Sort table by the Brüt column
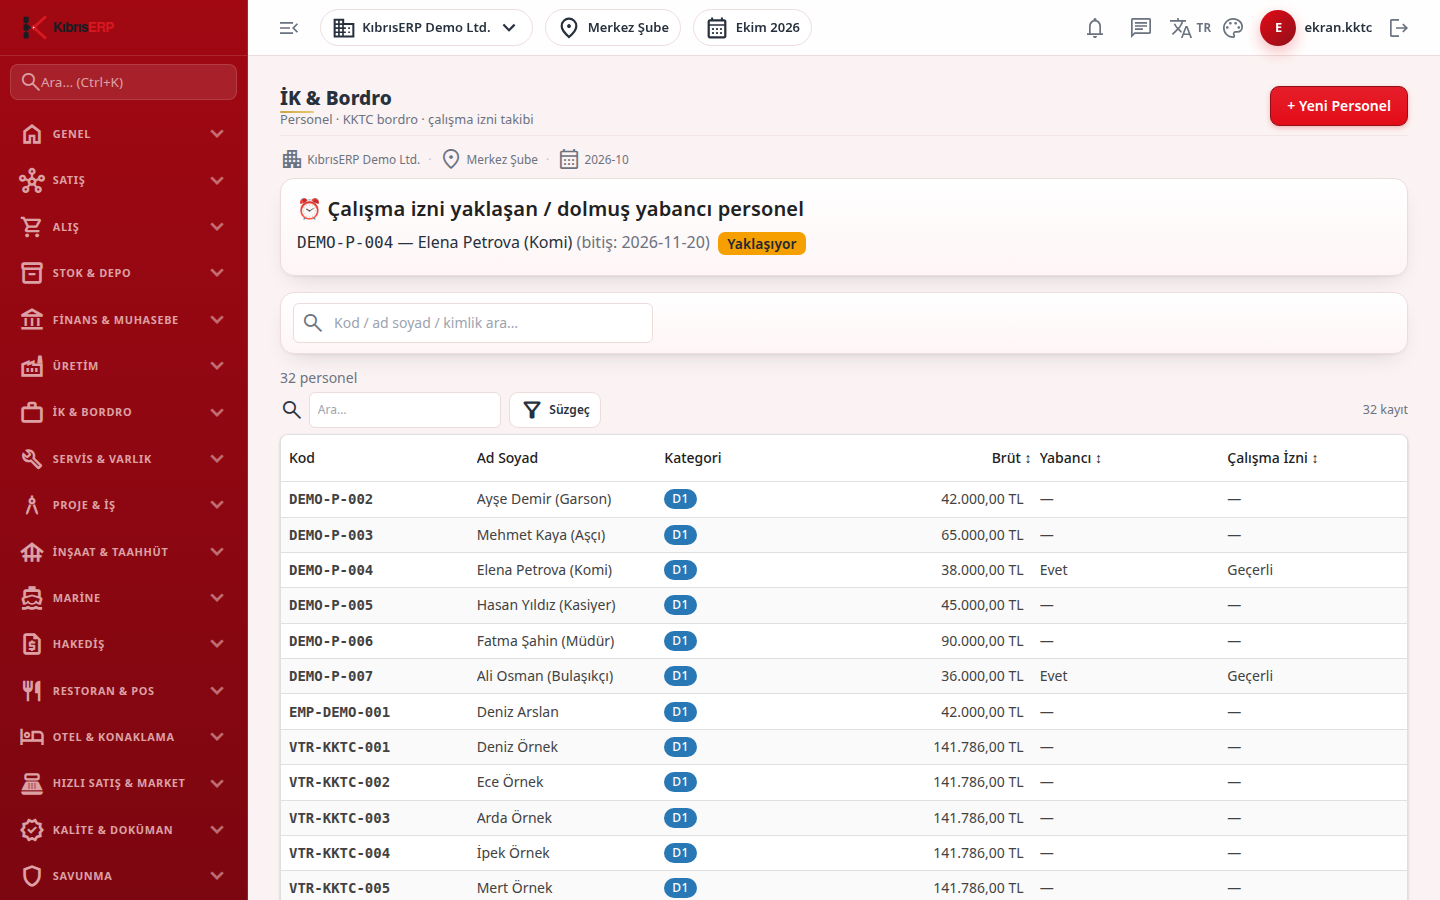Screen dimensions: 1440x900 click(1010, 458)
